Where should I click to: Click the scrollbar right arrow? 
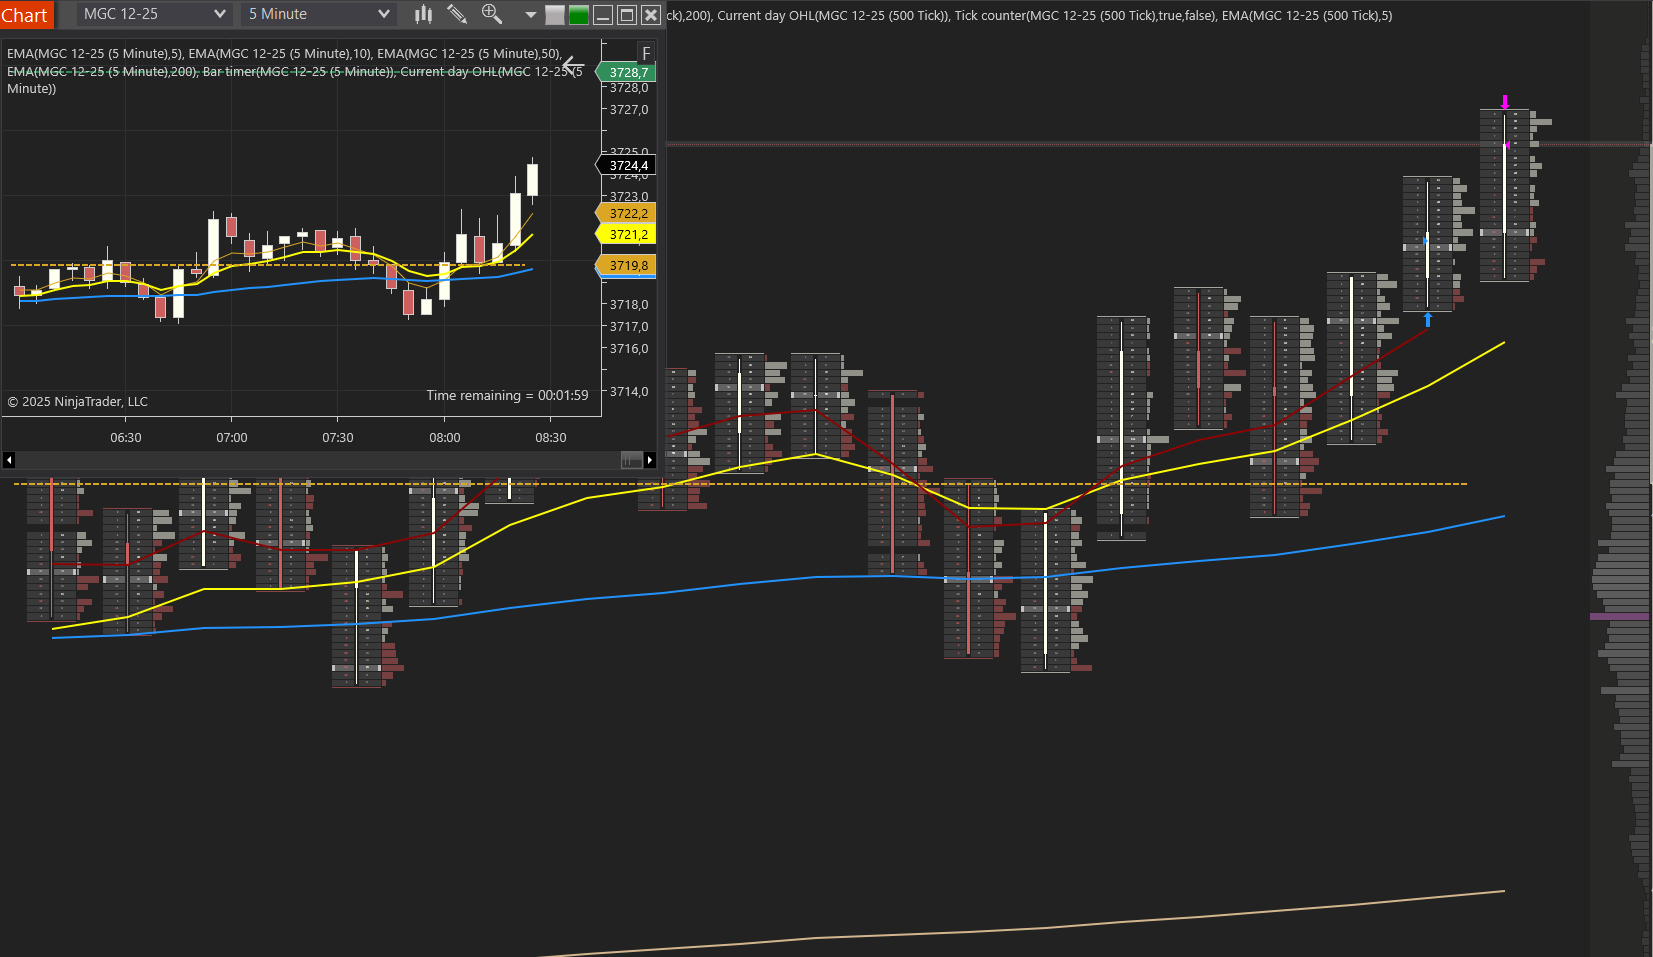point(650,460)
